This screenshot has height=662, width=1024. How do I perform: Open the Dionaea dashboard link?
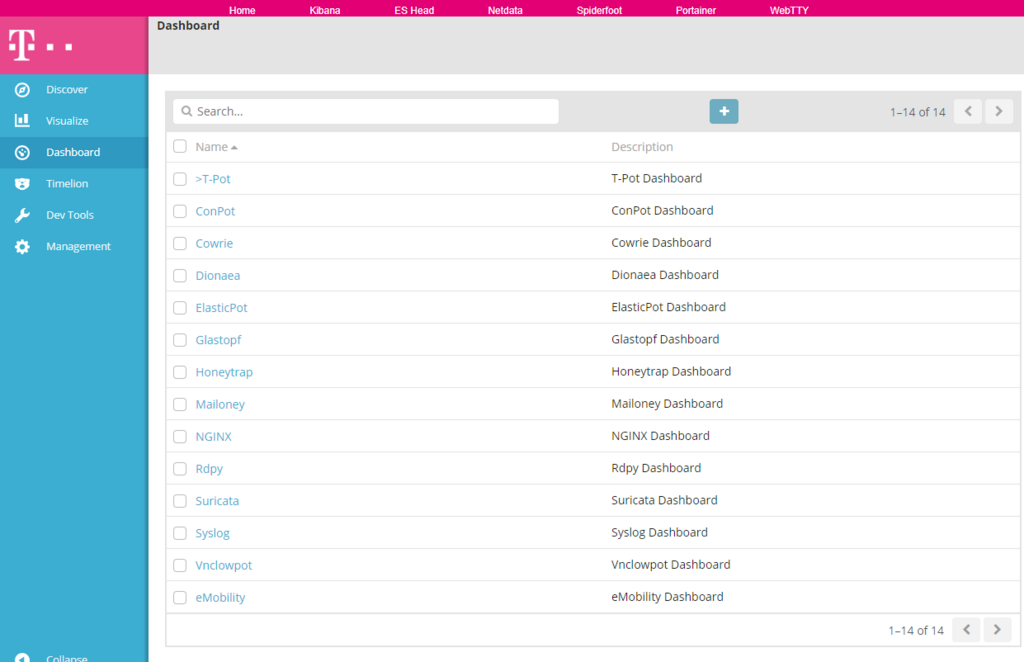(217, 276)
